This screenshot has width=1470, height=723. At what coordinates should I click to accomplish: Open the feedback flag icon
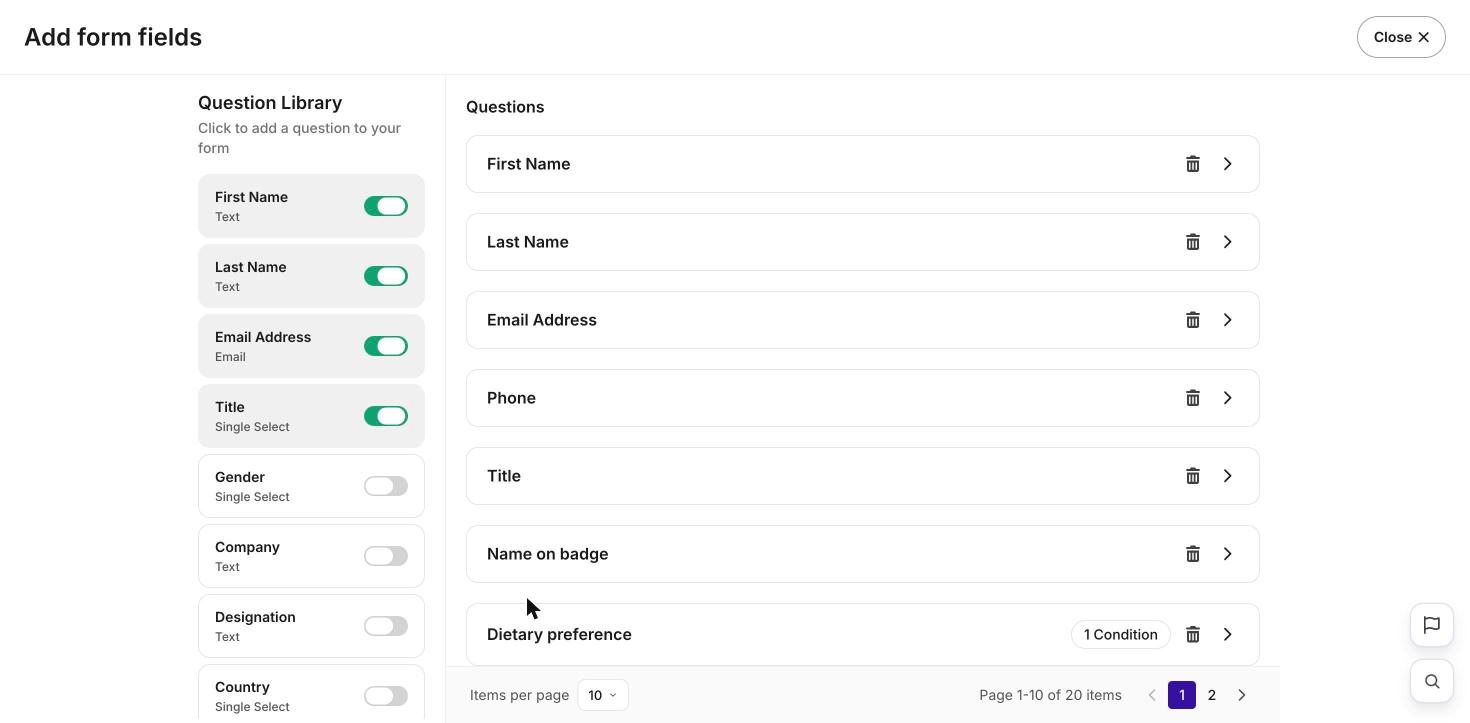click(1432, 625)
